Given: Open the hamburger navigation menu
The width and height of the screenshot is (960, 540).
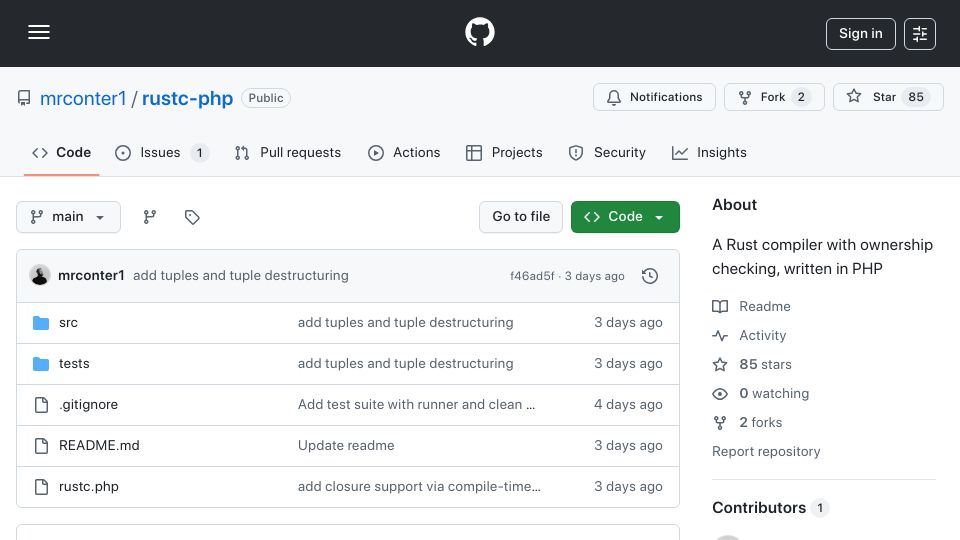Looking at the screenshot, I should [x=39, y=32].
